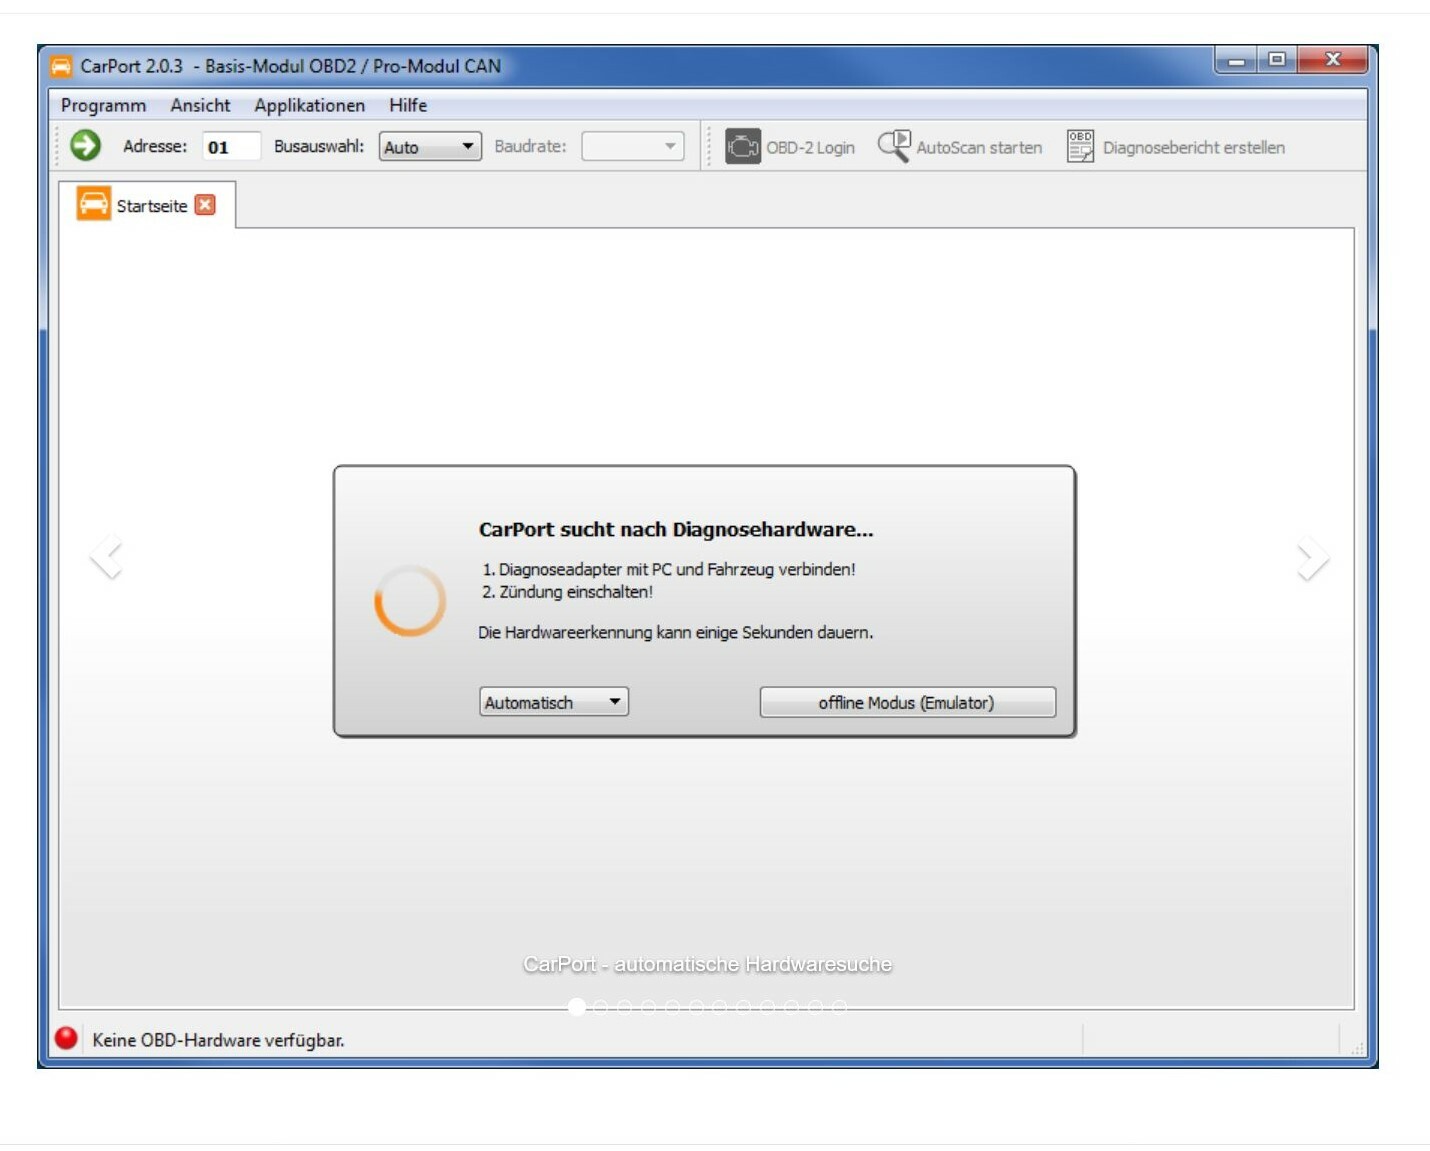Screen dimensions: 1430x1151
Task: Click the 'CarPort - automatische Hardwaresuche' caption
Action: click(x=708, y=964)
